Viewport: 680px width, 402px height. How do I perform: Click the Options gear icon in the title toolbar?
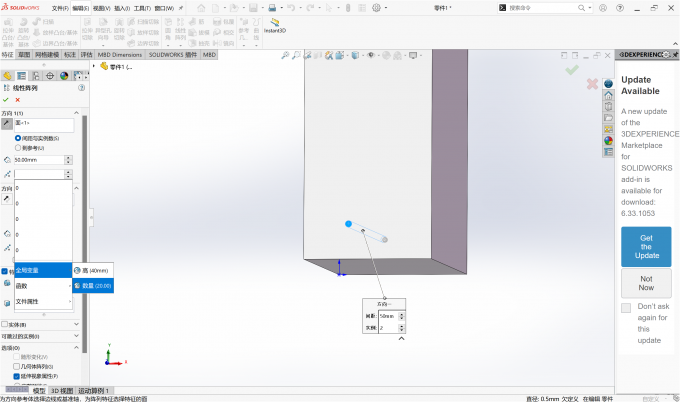(x=376, y=8)
